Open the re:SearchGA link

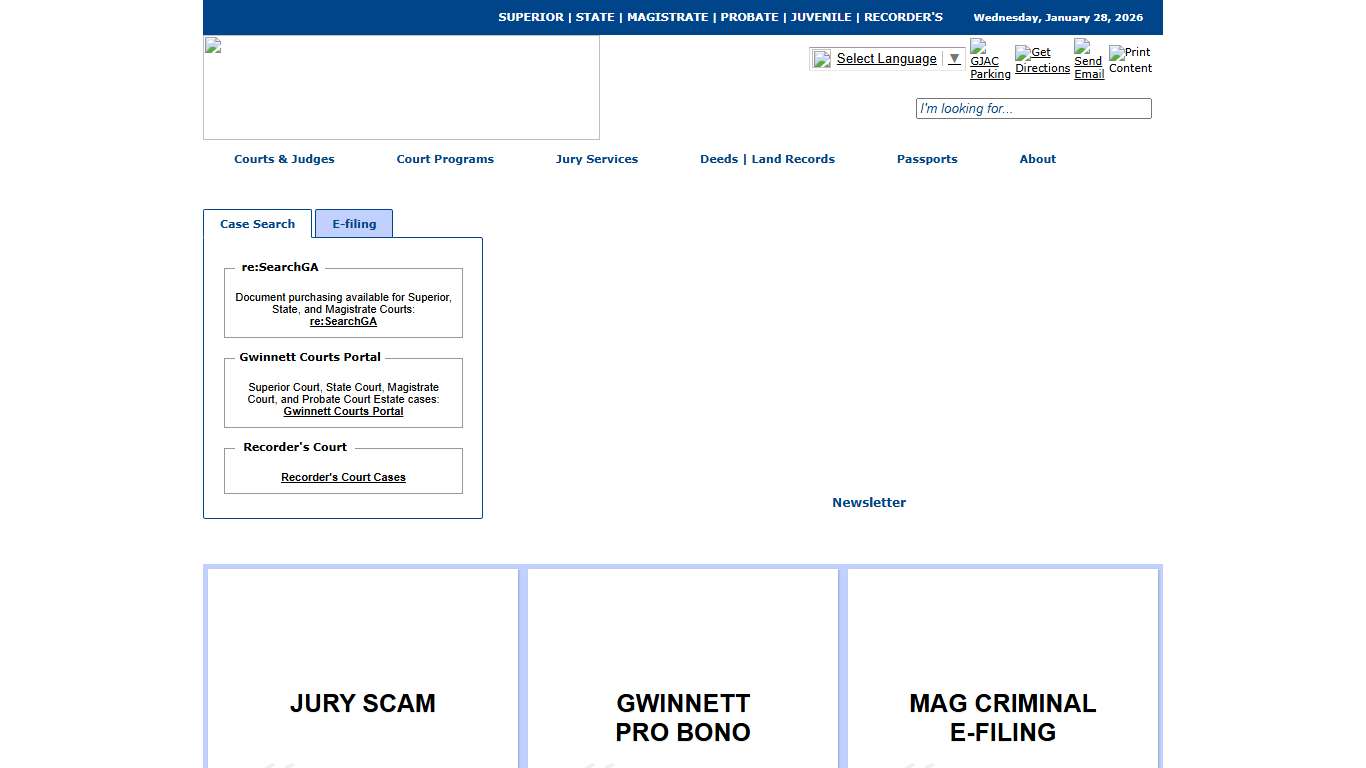coord(343,321)
